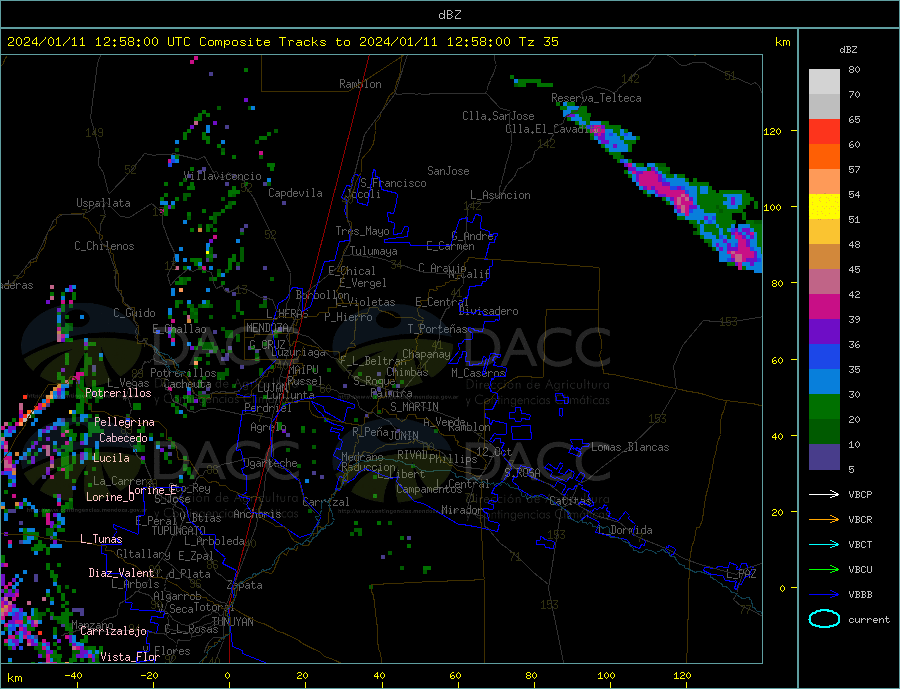
Task: Click the L_Asuncion map label
Action: [501, 195]
